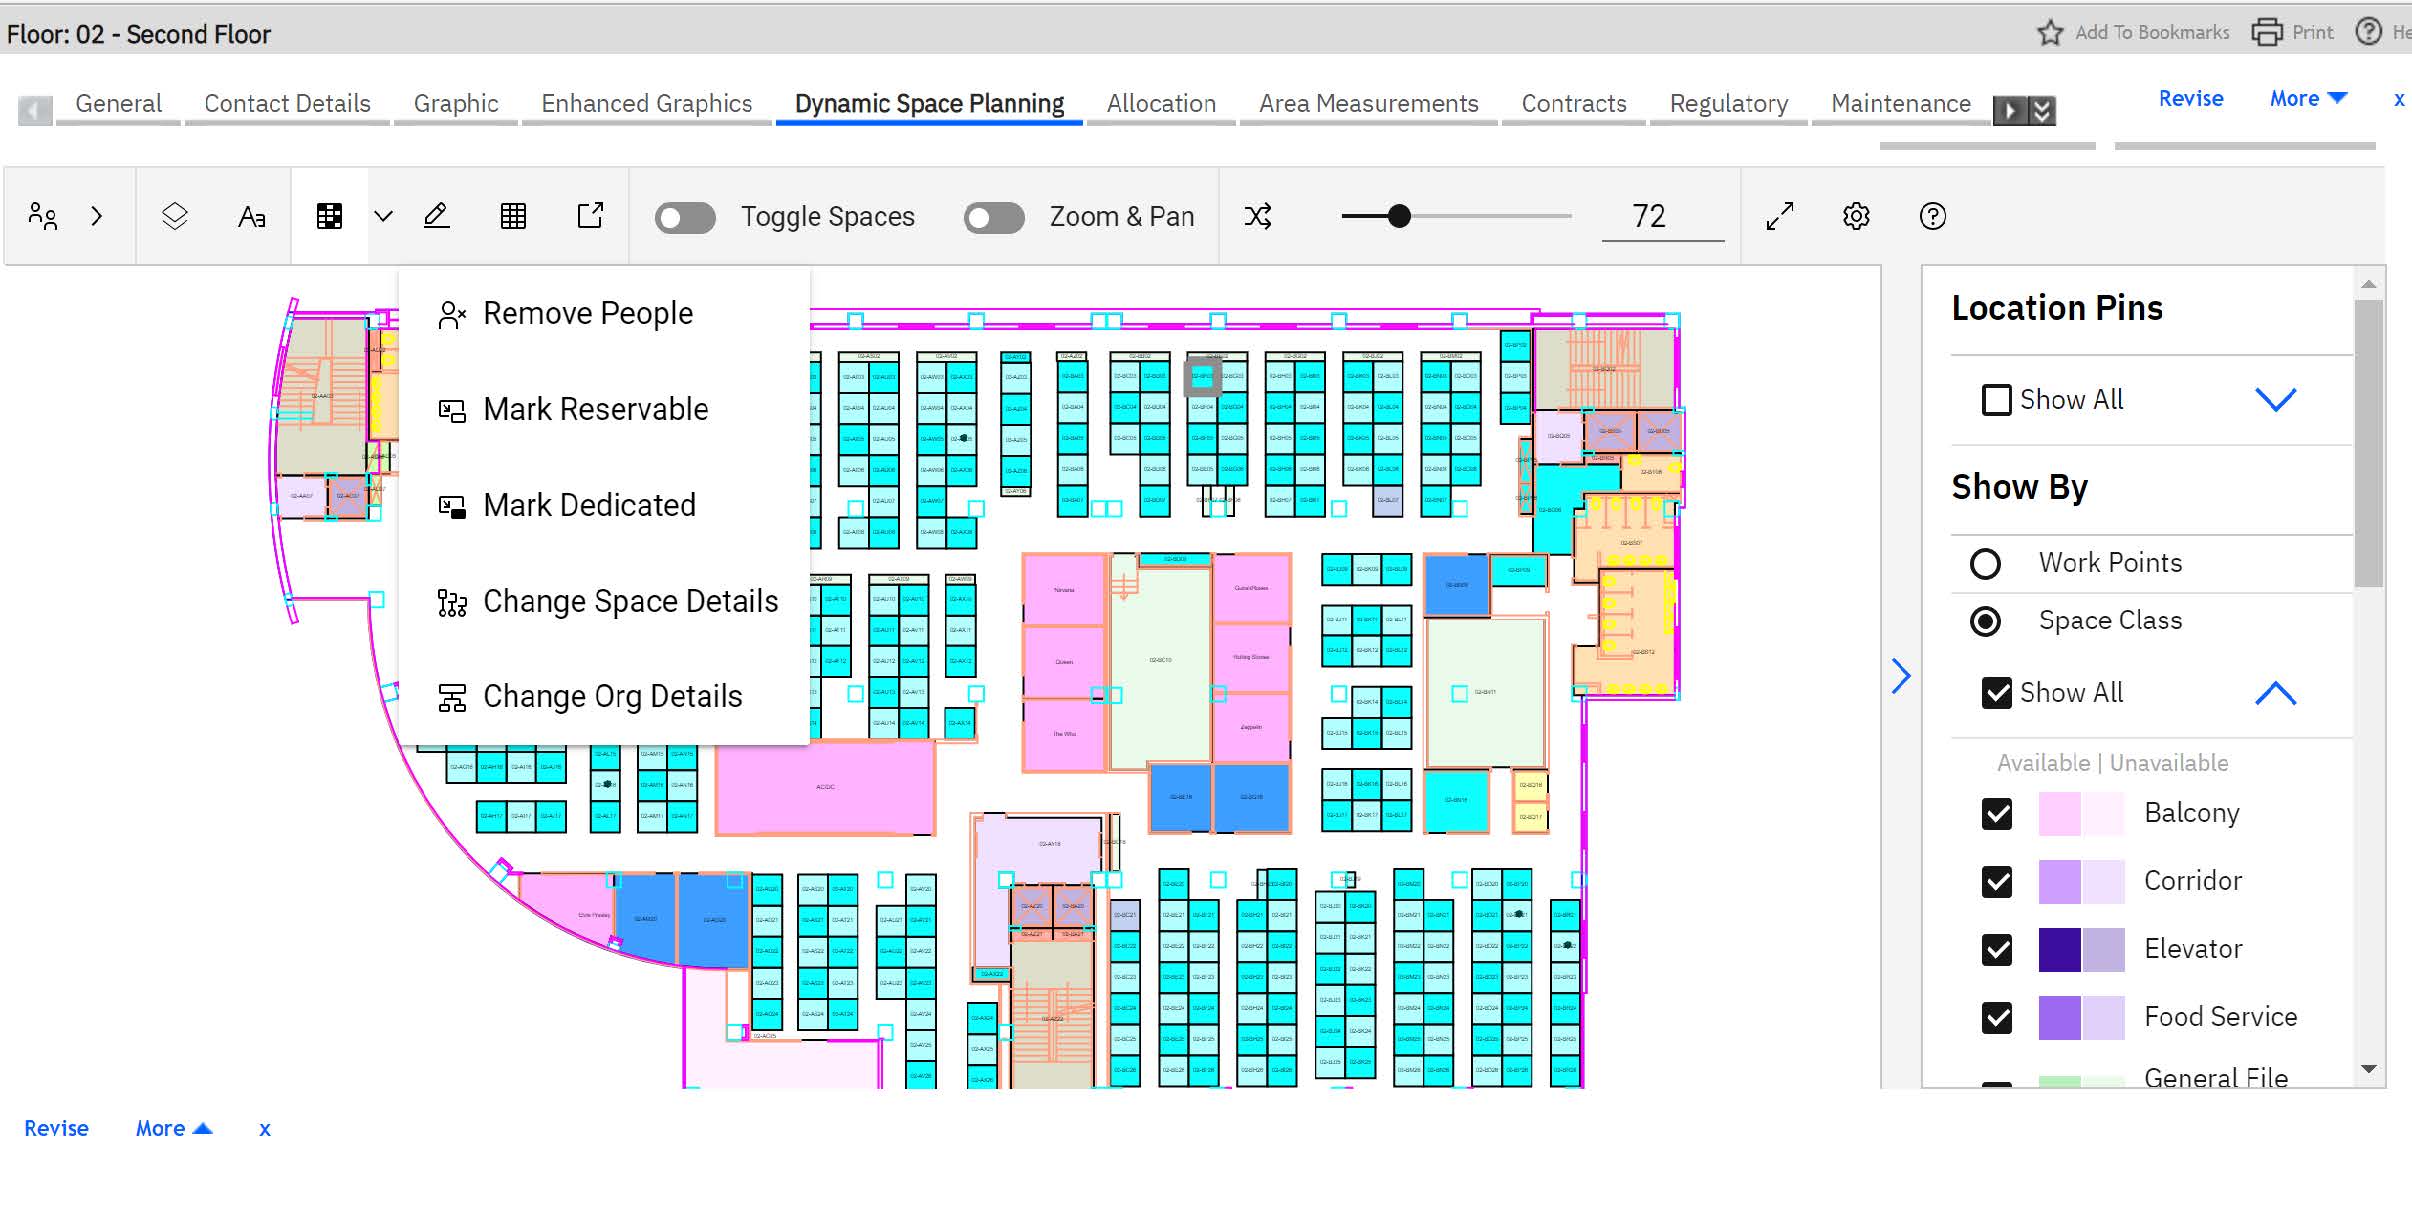
Task: Select the pencil edit tool icon
Action: tap(436, 216)
